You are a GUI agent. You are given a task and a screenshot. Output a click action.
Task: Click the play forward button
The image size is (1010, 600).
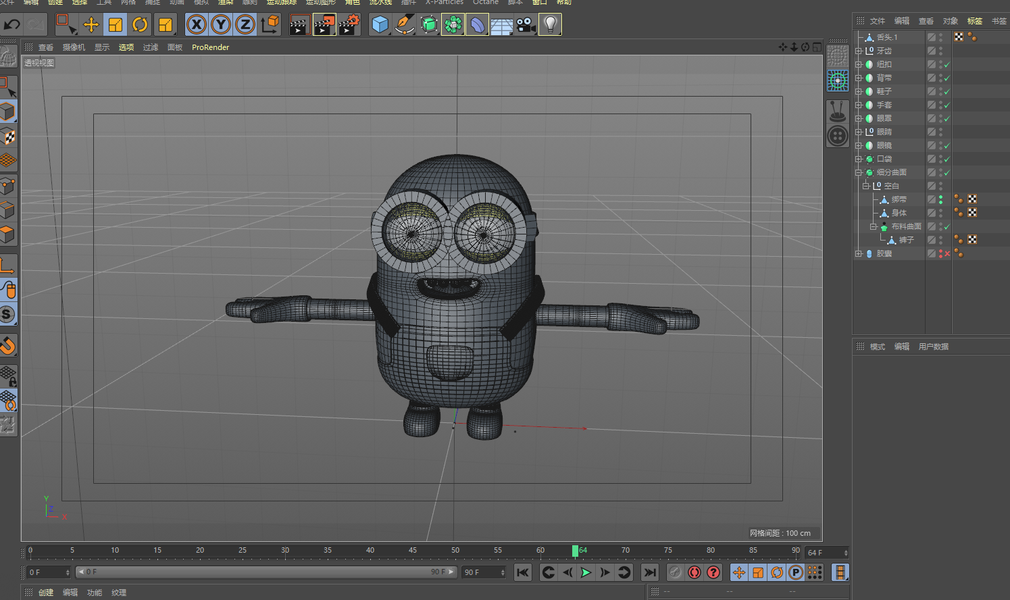coord(586,572)
